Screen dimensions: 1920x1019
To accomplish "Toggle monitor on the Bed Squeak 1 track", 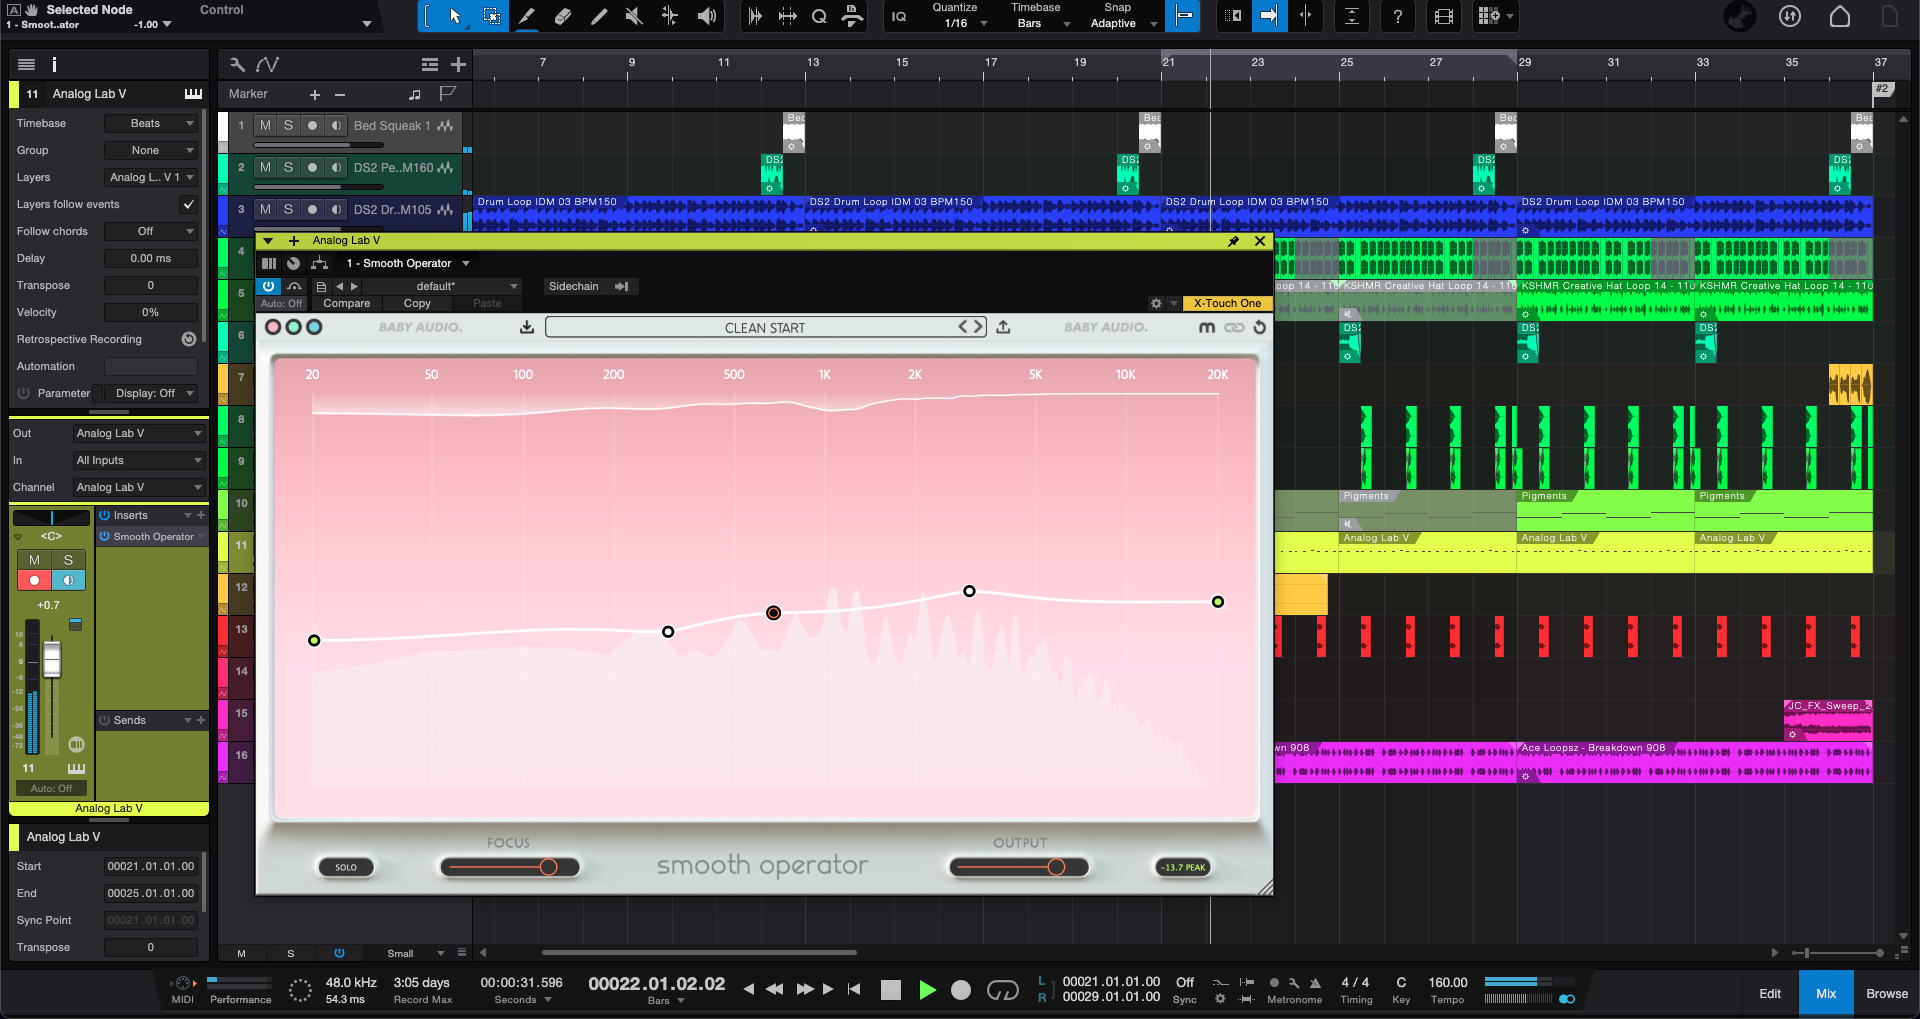I will point(336,125).
